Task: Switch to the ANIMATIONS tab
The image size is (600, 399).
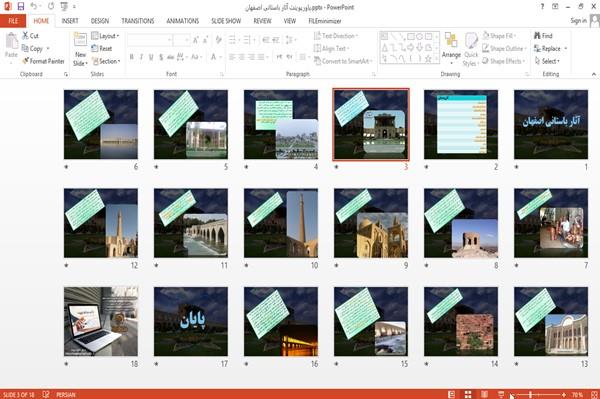Action: (183, 21)
